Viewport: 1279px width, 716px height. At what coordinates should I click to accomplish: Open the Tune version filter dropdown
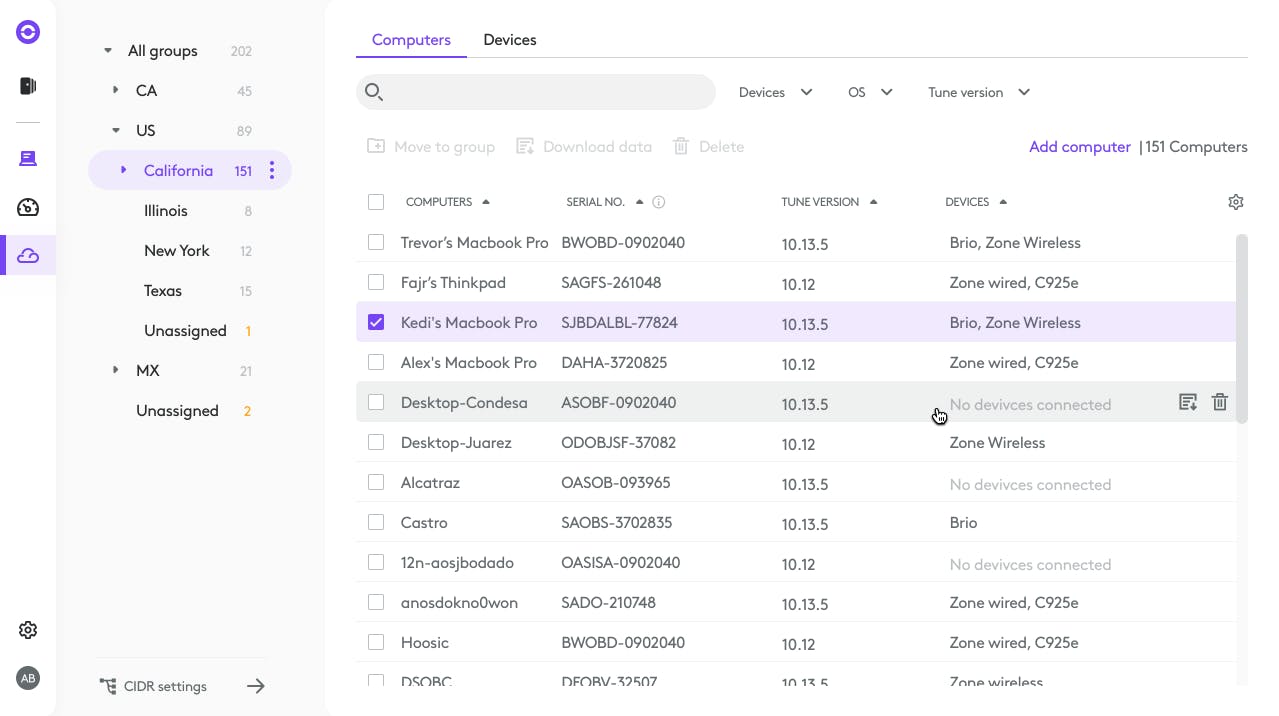pos(978,92)
